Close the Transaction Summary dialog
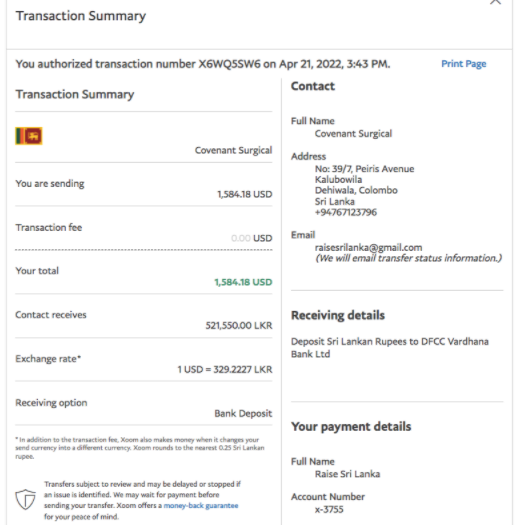 496,2
